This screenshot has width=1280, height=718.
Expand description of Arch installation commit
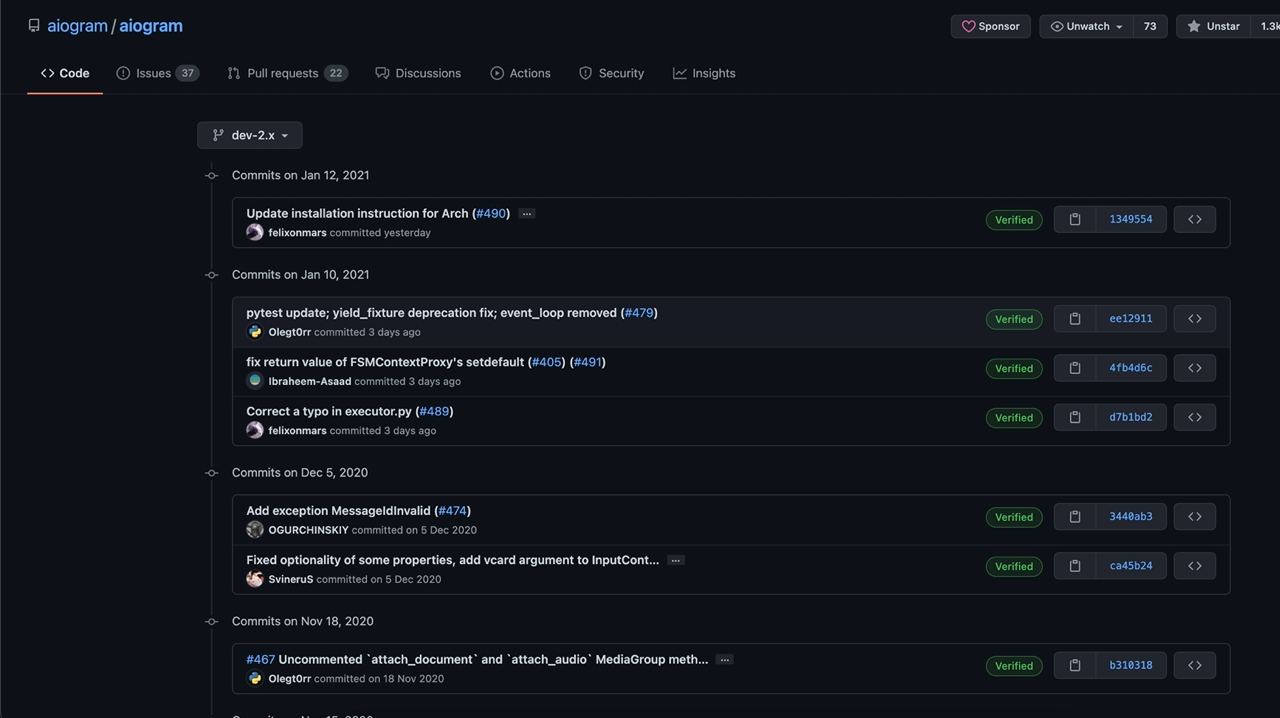pyautogui.click(x=527, y=214)
